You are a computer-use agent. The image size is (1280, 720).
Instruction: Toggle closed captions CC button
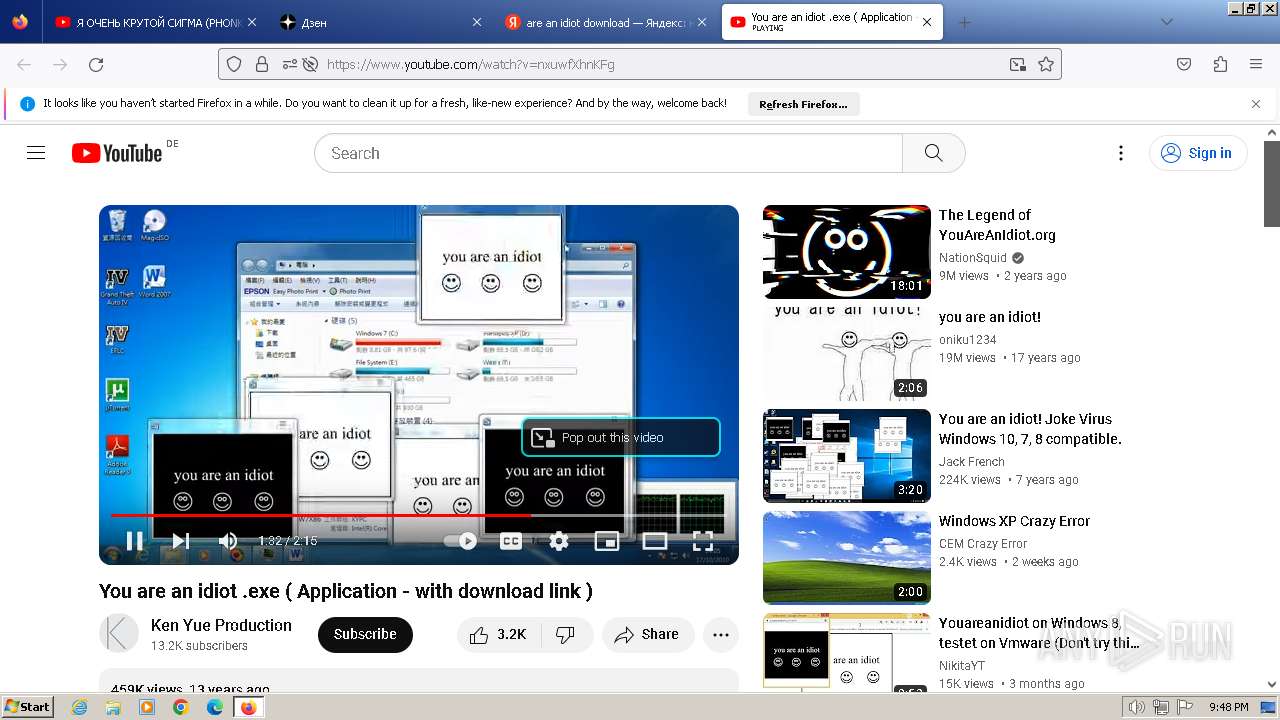click(x=511, y=541)
